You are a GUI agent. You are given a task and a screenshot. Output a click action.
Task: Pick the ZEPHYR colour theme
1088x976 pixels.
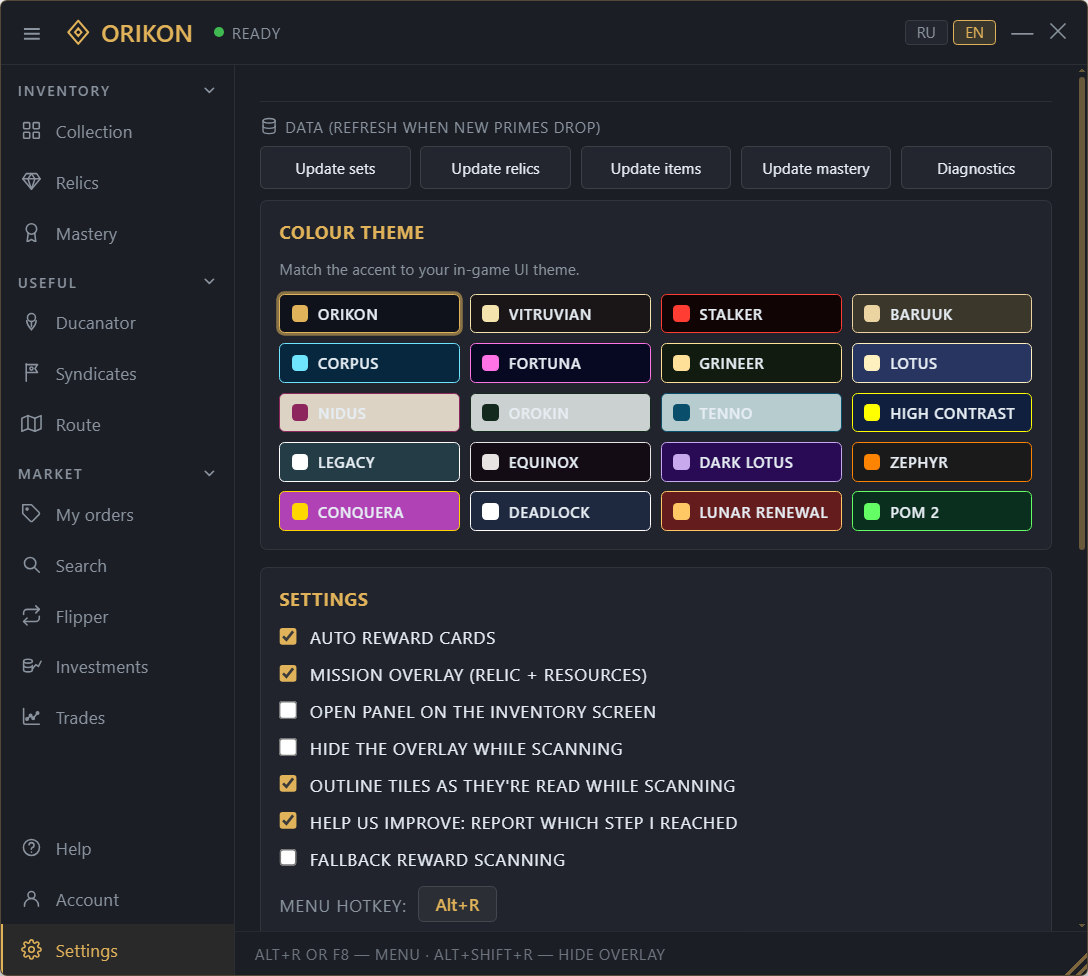coord(942,462)
